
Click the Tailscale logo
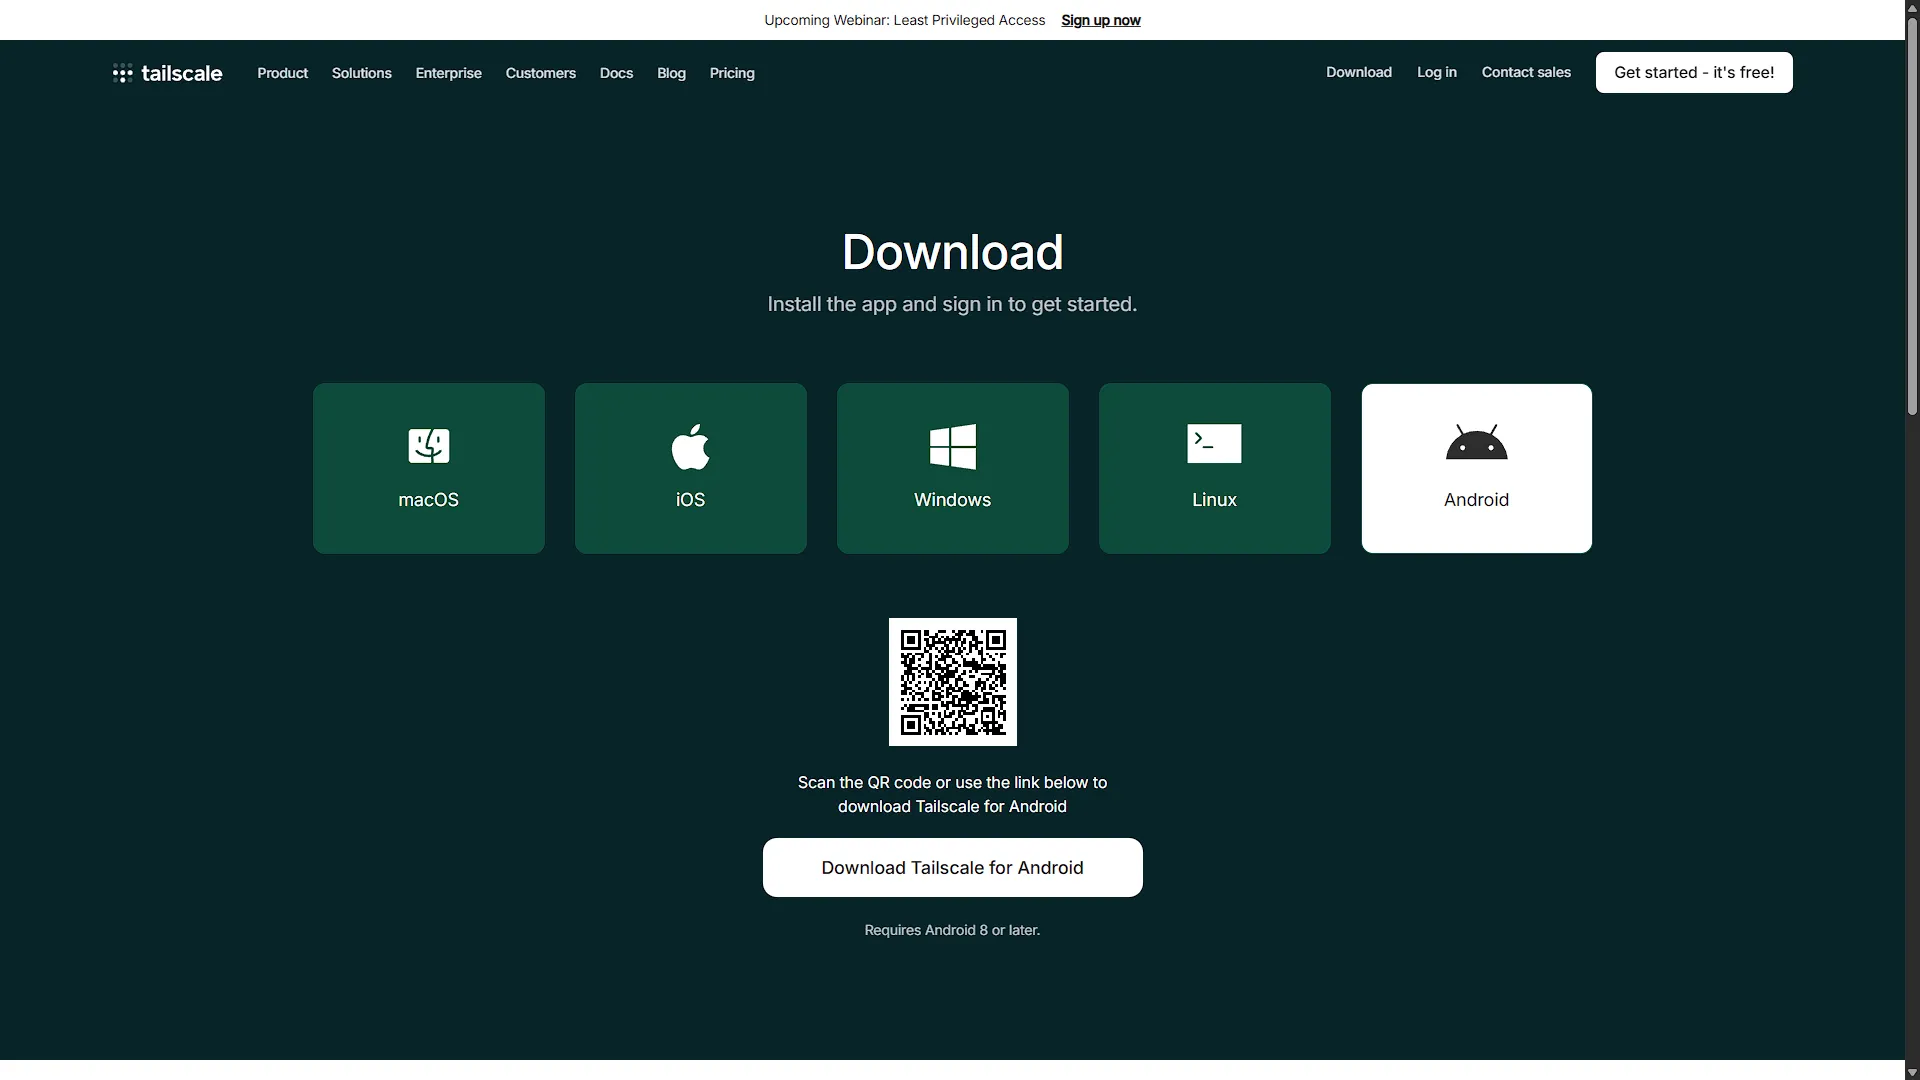(167, 73)
